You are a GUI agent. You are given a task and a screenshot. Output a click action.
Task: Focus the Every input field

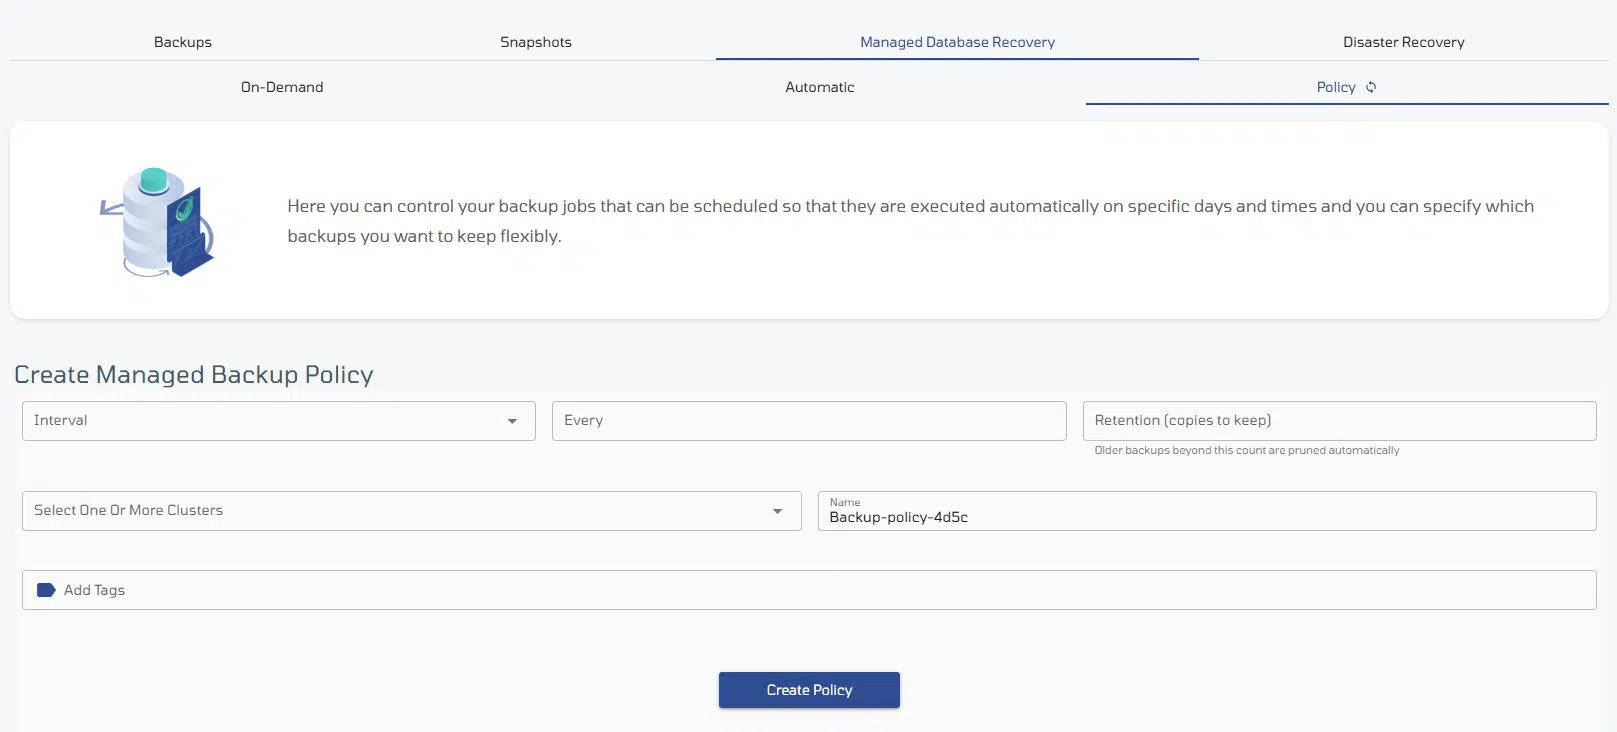coord(809,421)
